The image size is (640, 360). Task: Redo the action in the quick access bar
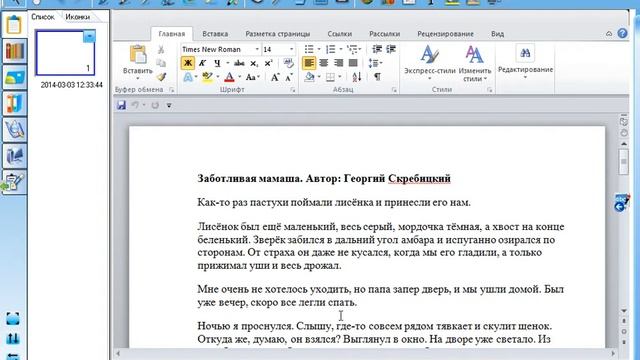[155, 105]
